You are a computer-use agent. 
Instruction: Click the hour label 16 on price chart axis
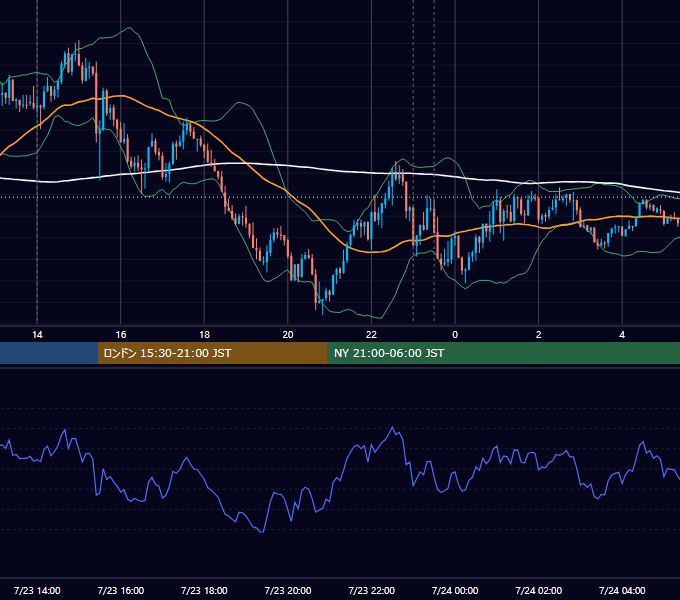tap(121, 335)
